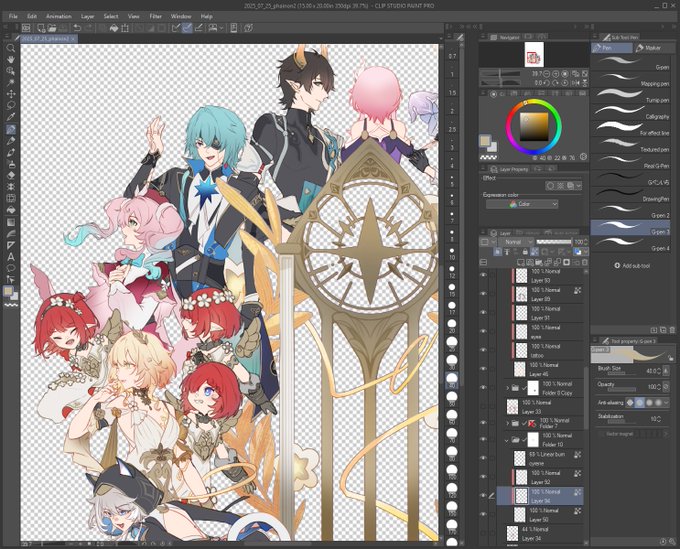
Task: Select the Fill bucket tool
Action: click(11, 210)
